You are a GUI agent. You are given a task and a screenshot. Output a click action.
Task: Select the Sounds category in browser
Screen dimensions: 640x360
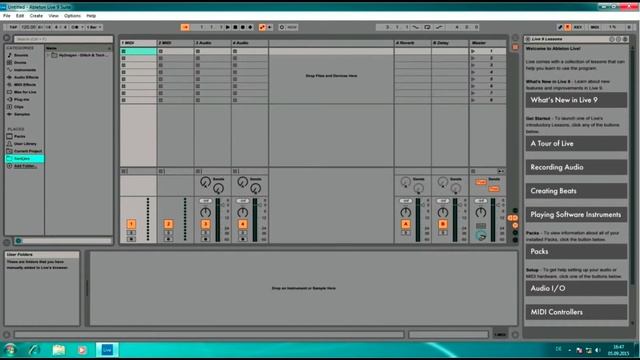[21, 55]
